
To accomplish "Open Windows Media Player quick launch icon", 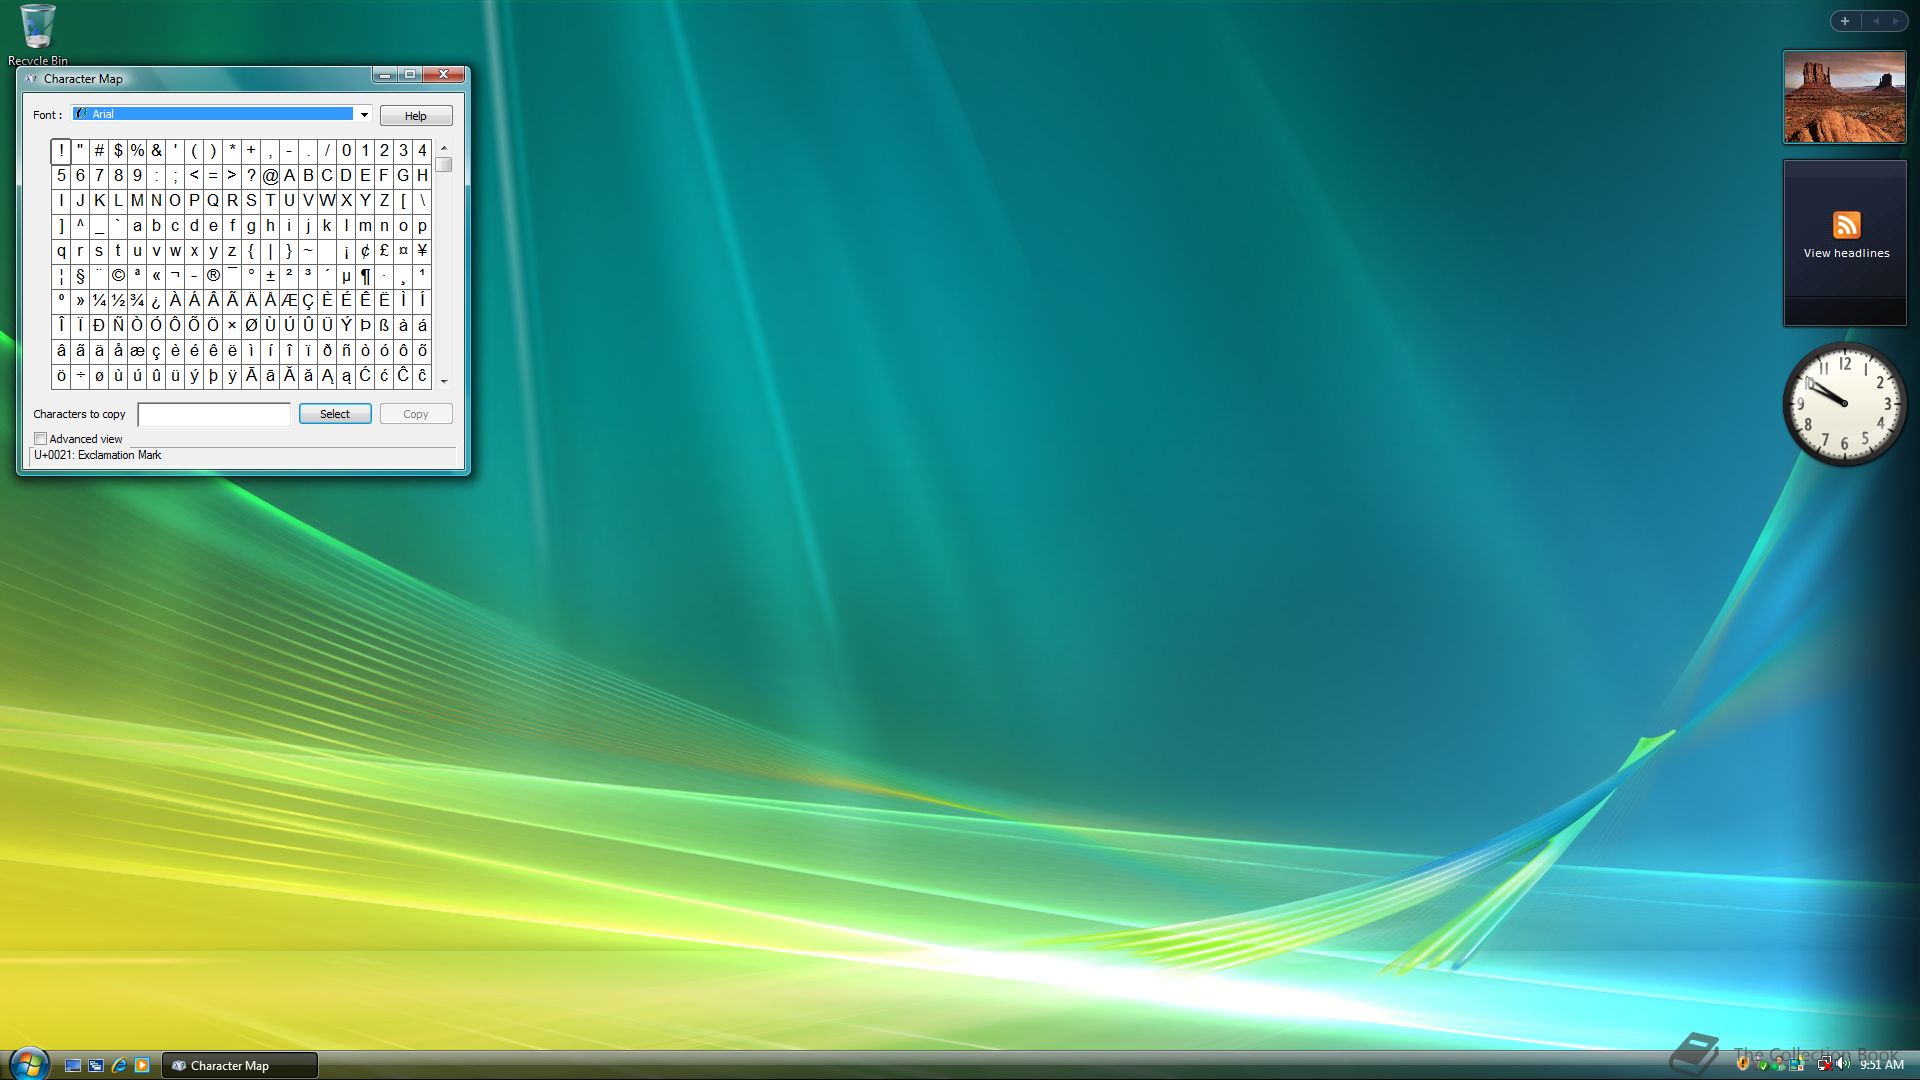I will [142, 1065].
